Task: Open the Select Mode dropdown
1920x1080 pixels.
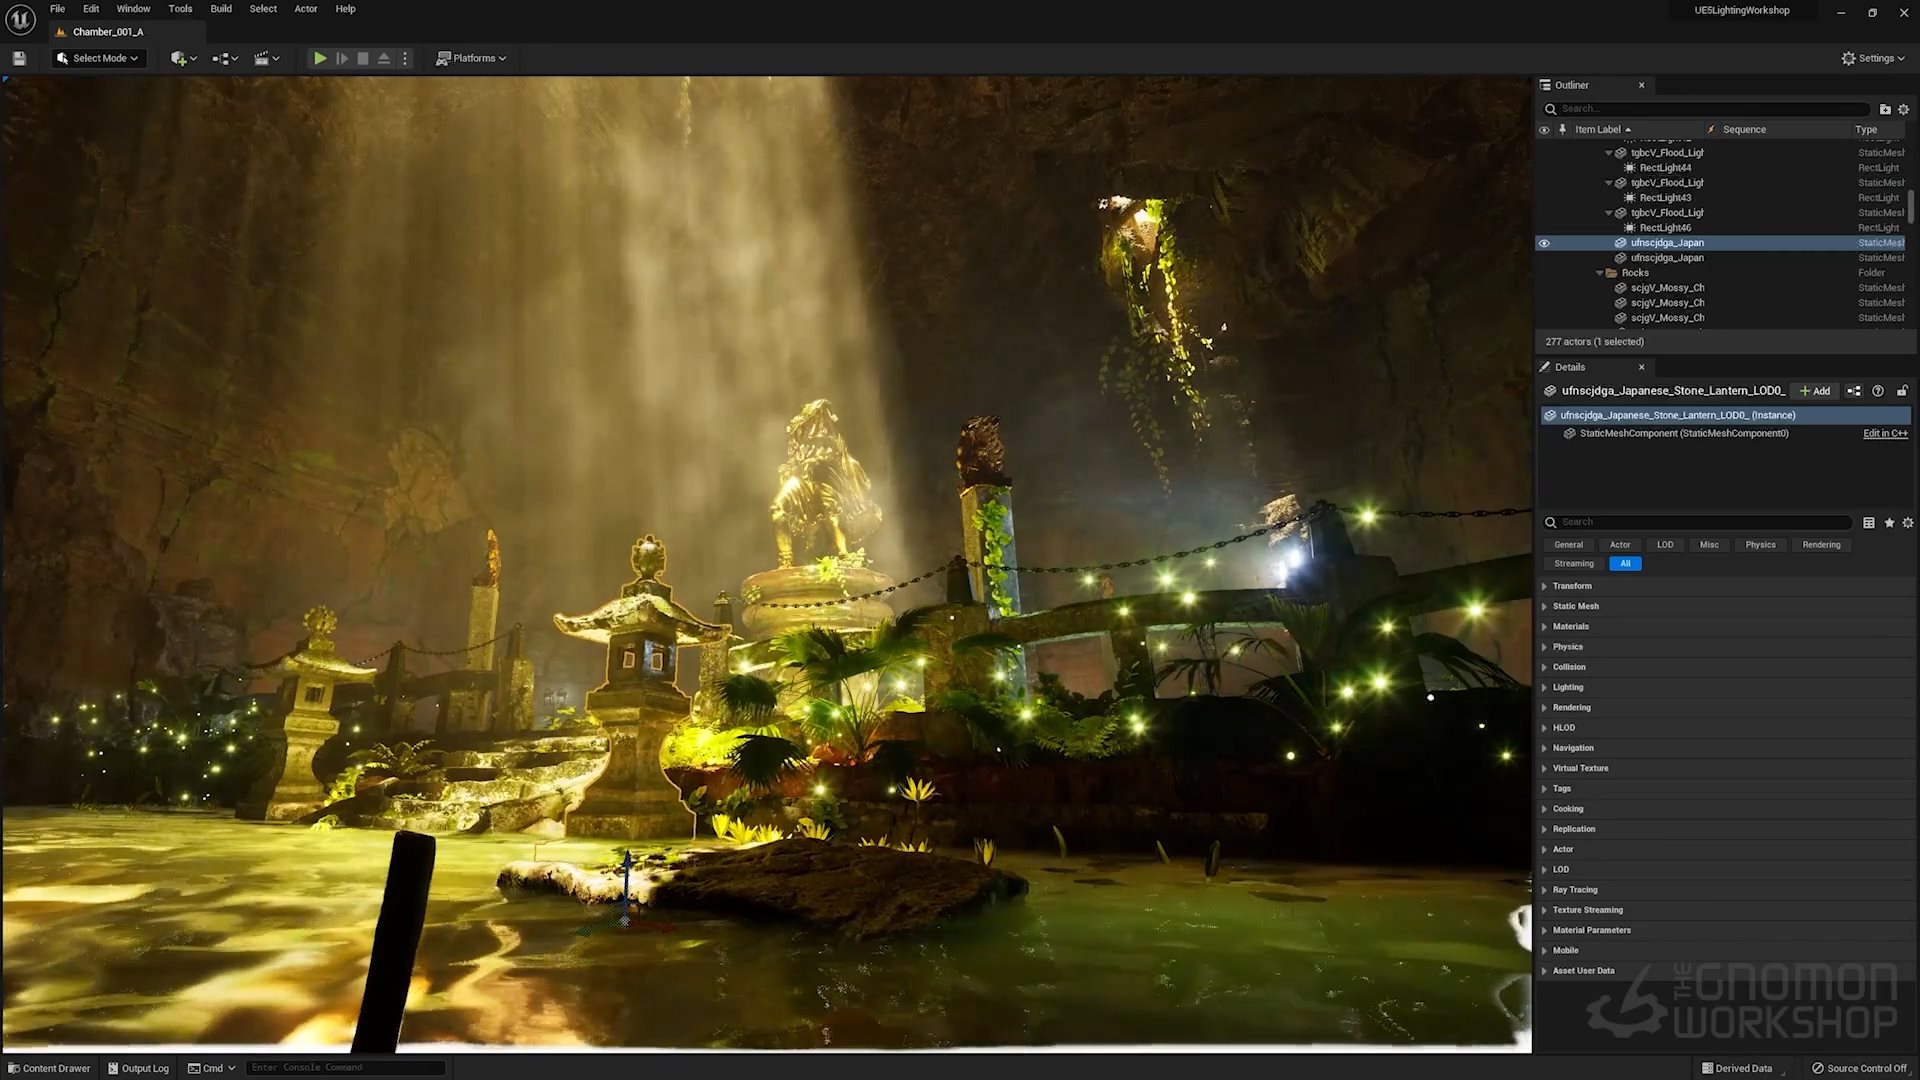Action: [98, 58]
